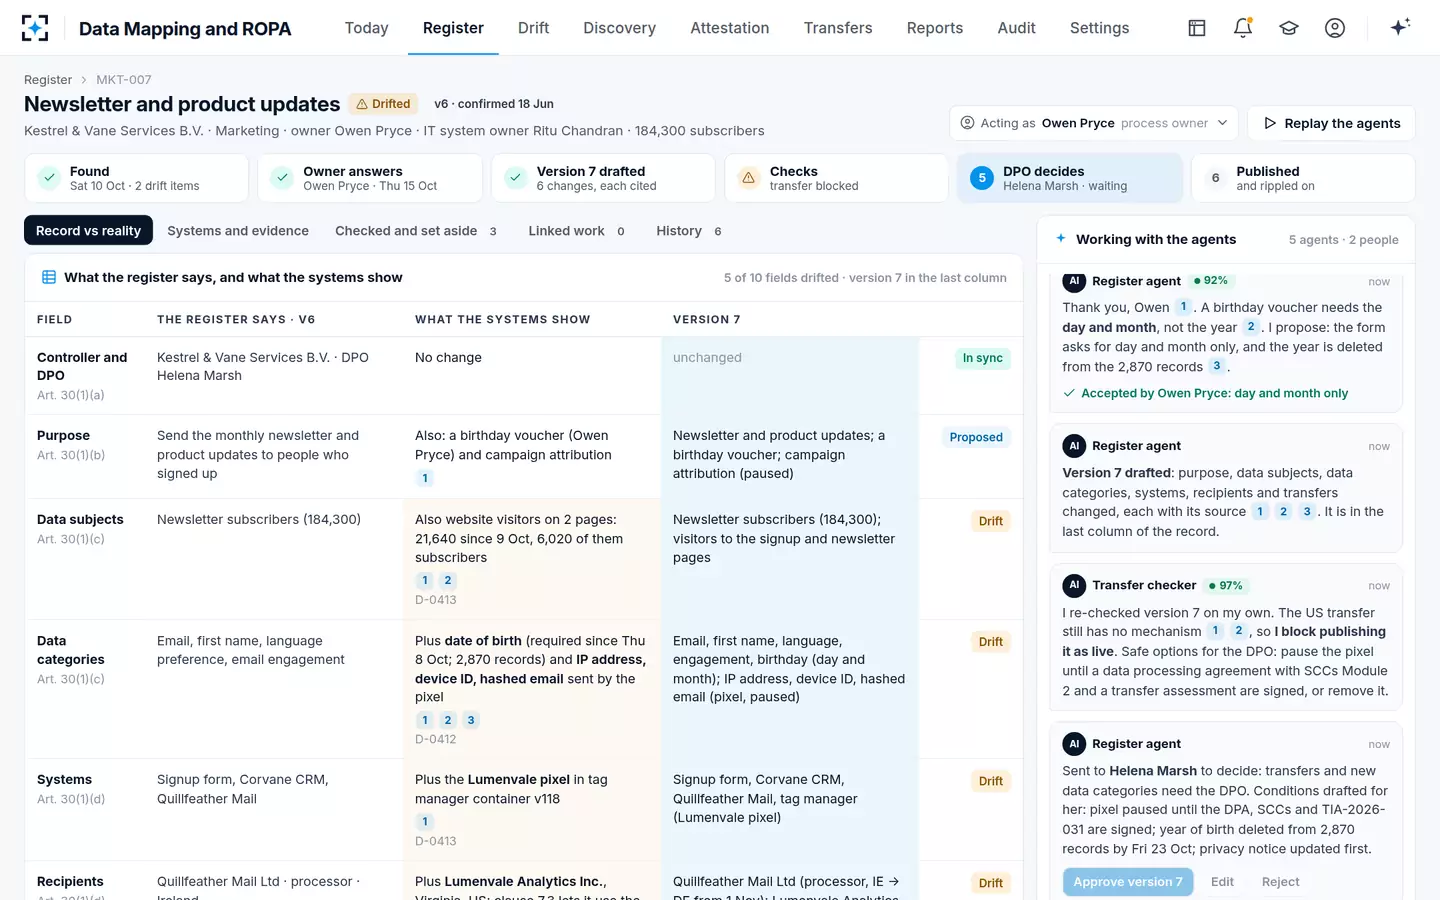Open user profile icon
Screen dimensions: 1440x900
(x=1335, y=28)
